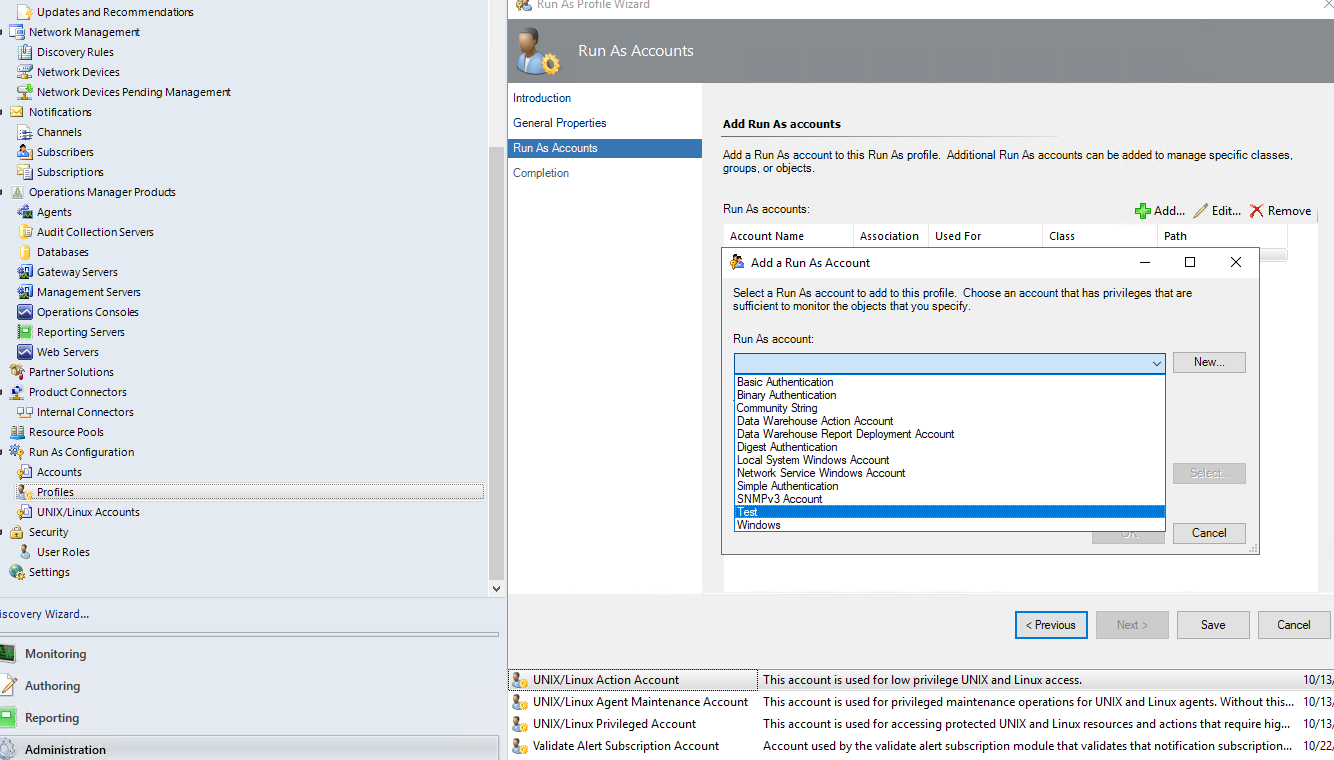Click the Internal Connectors icon

[x=26, y=412]
